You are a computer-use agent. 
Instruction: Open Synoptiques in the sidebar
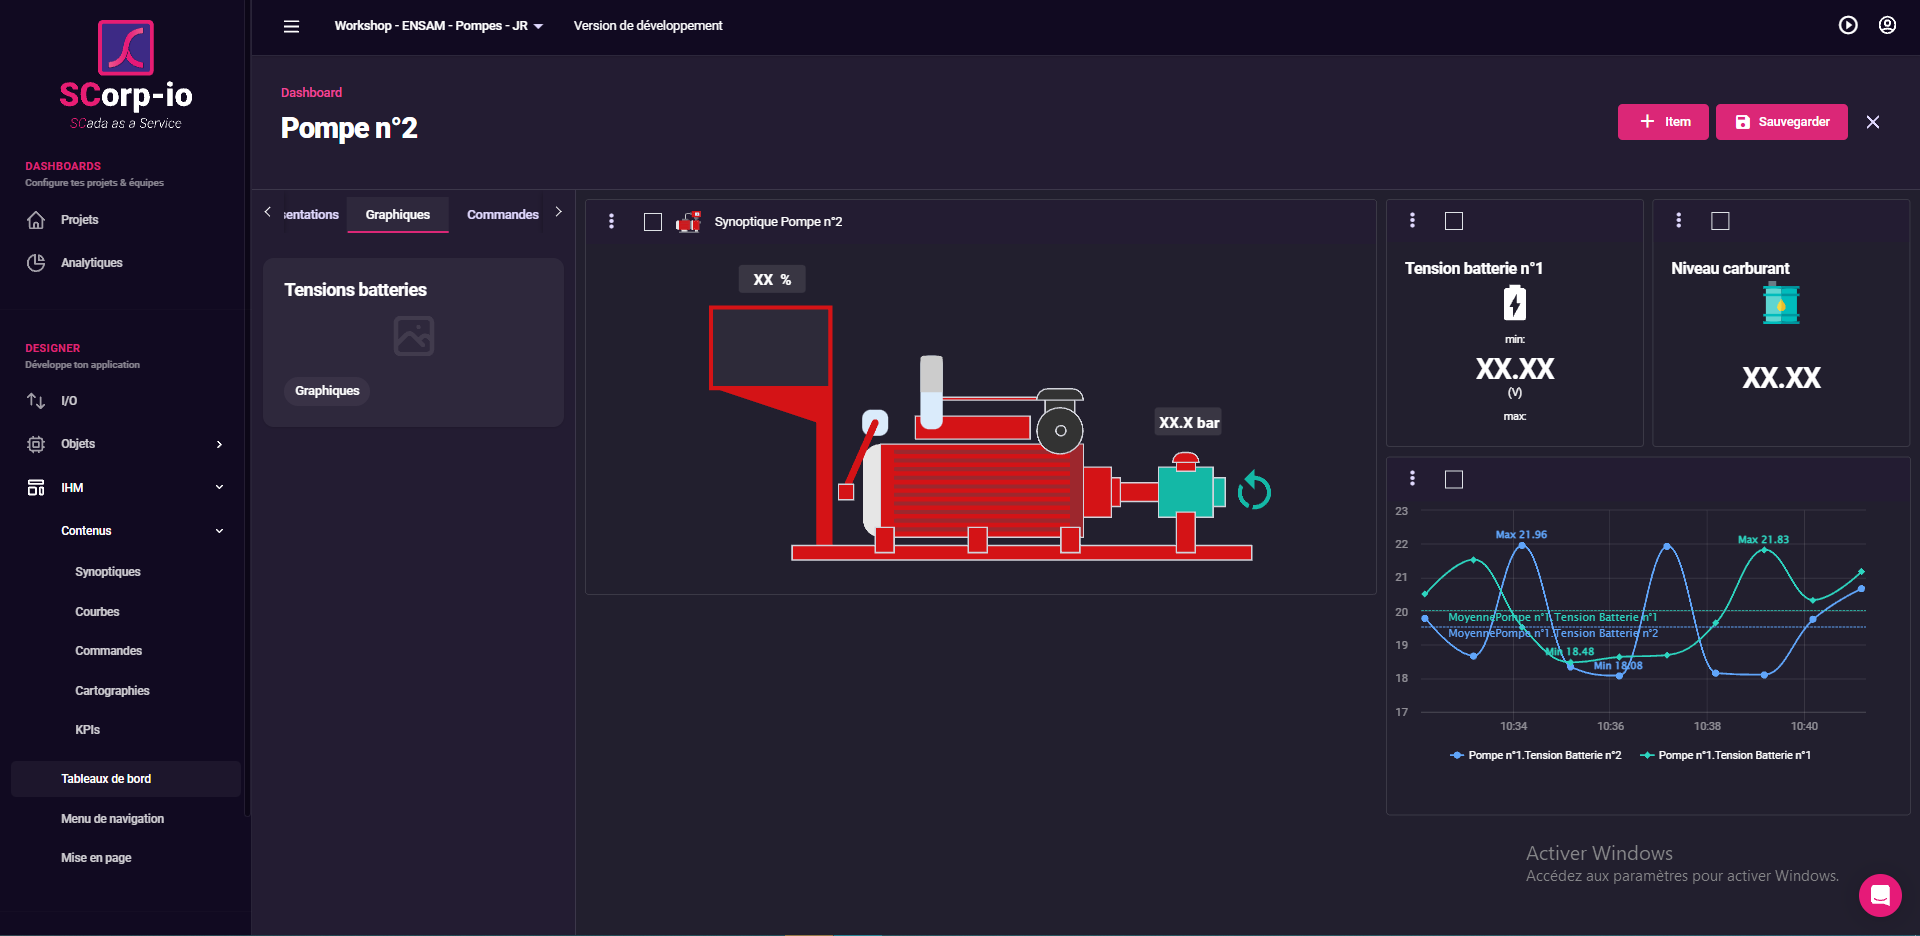click(x=108, y=572)
